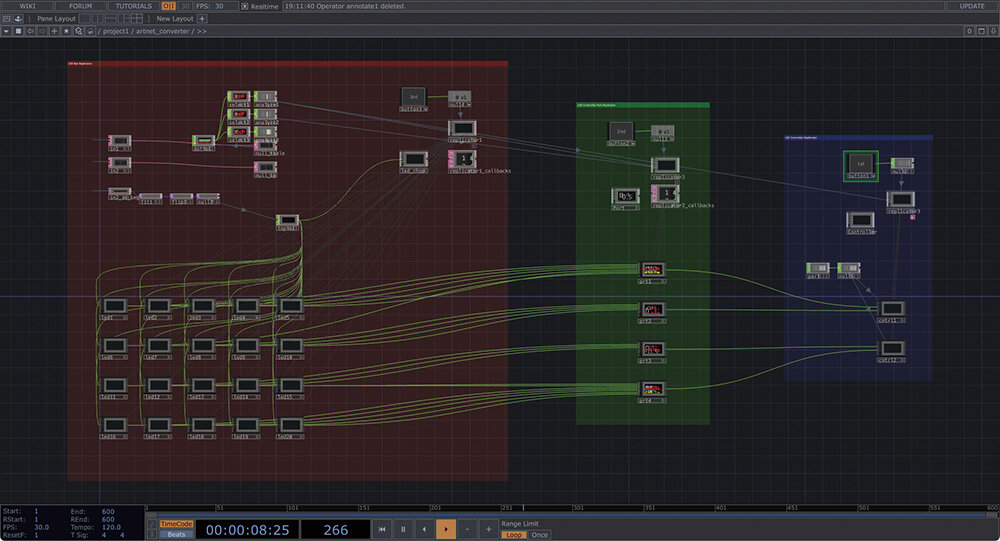Click the bookmark star icon in path bar
This screenshot has height=541, width=1000.
(x=67, y=31)
